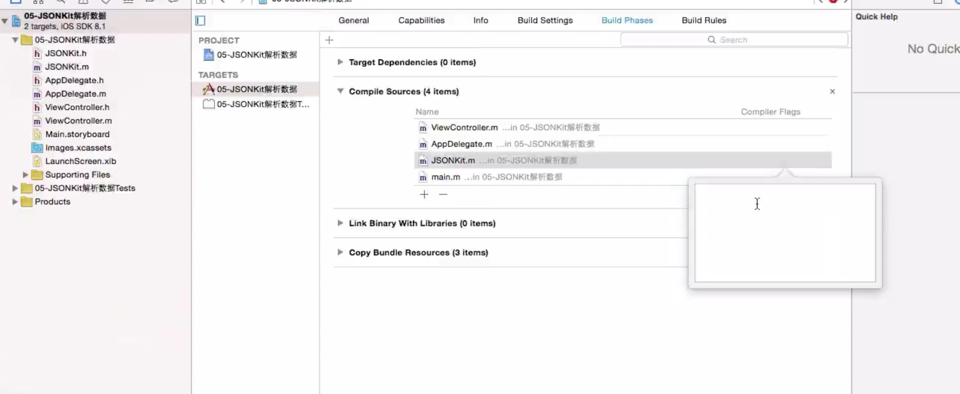
Task: Go to the Info tab
Action: tap(481, 21)
